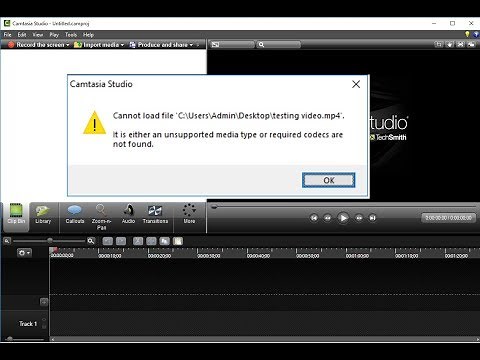The image size is (480, 360).
Task: Open the Audio tool
Action: coord(128,214)
